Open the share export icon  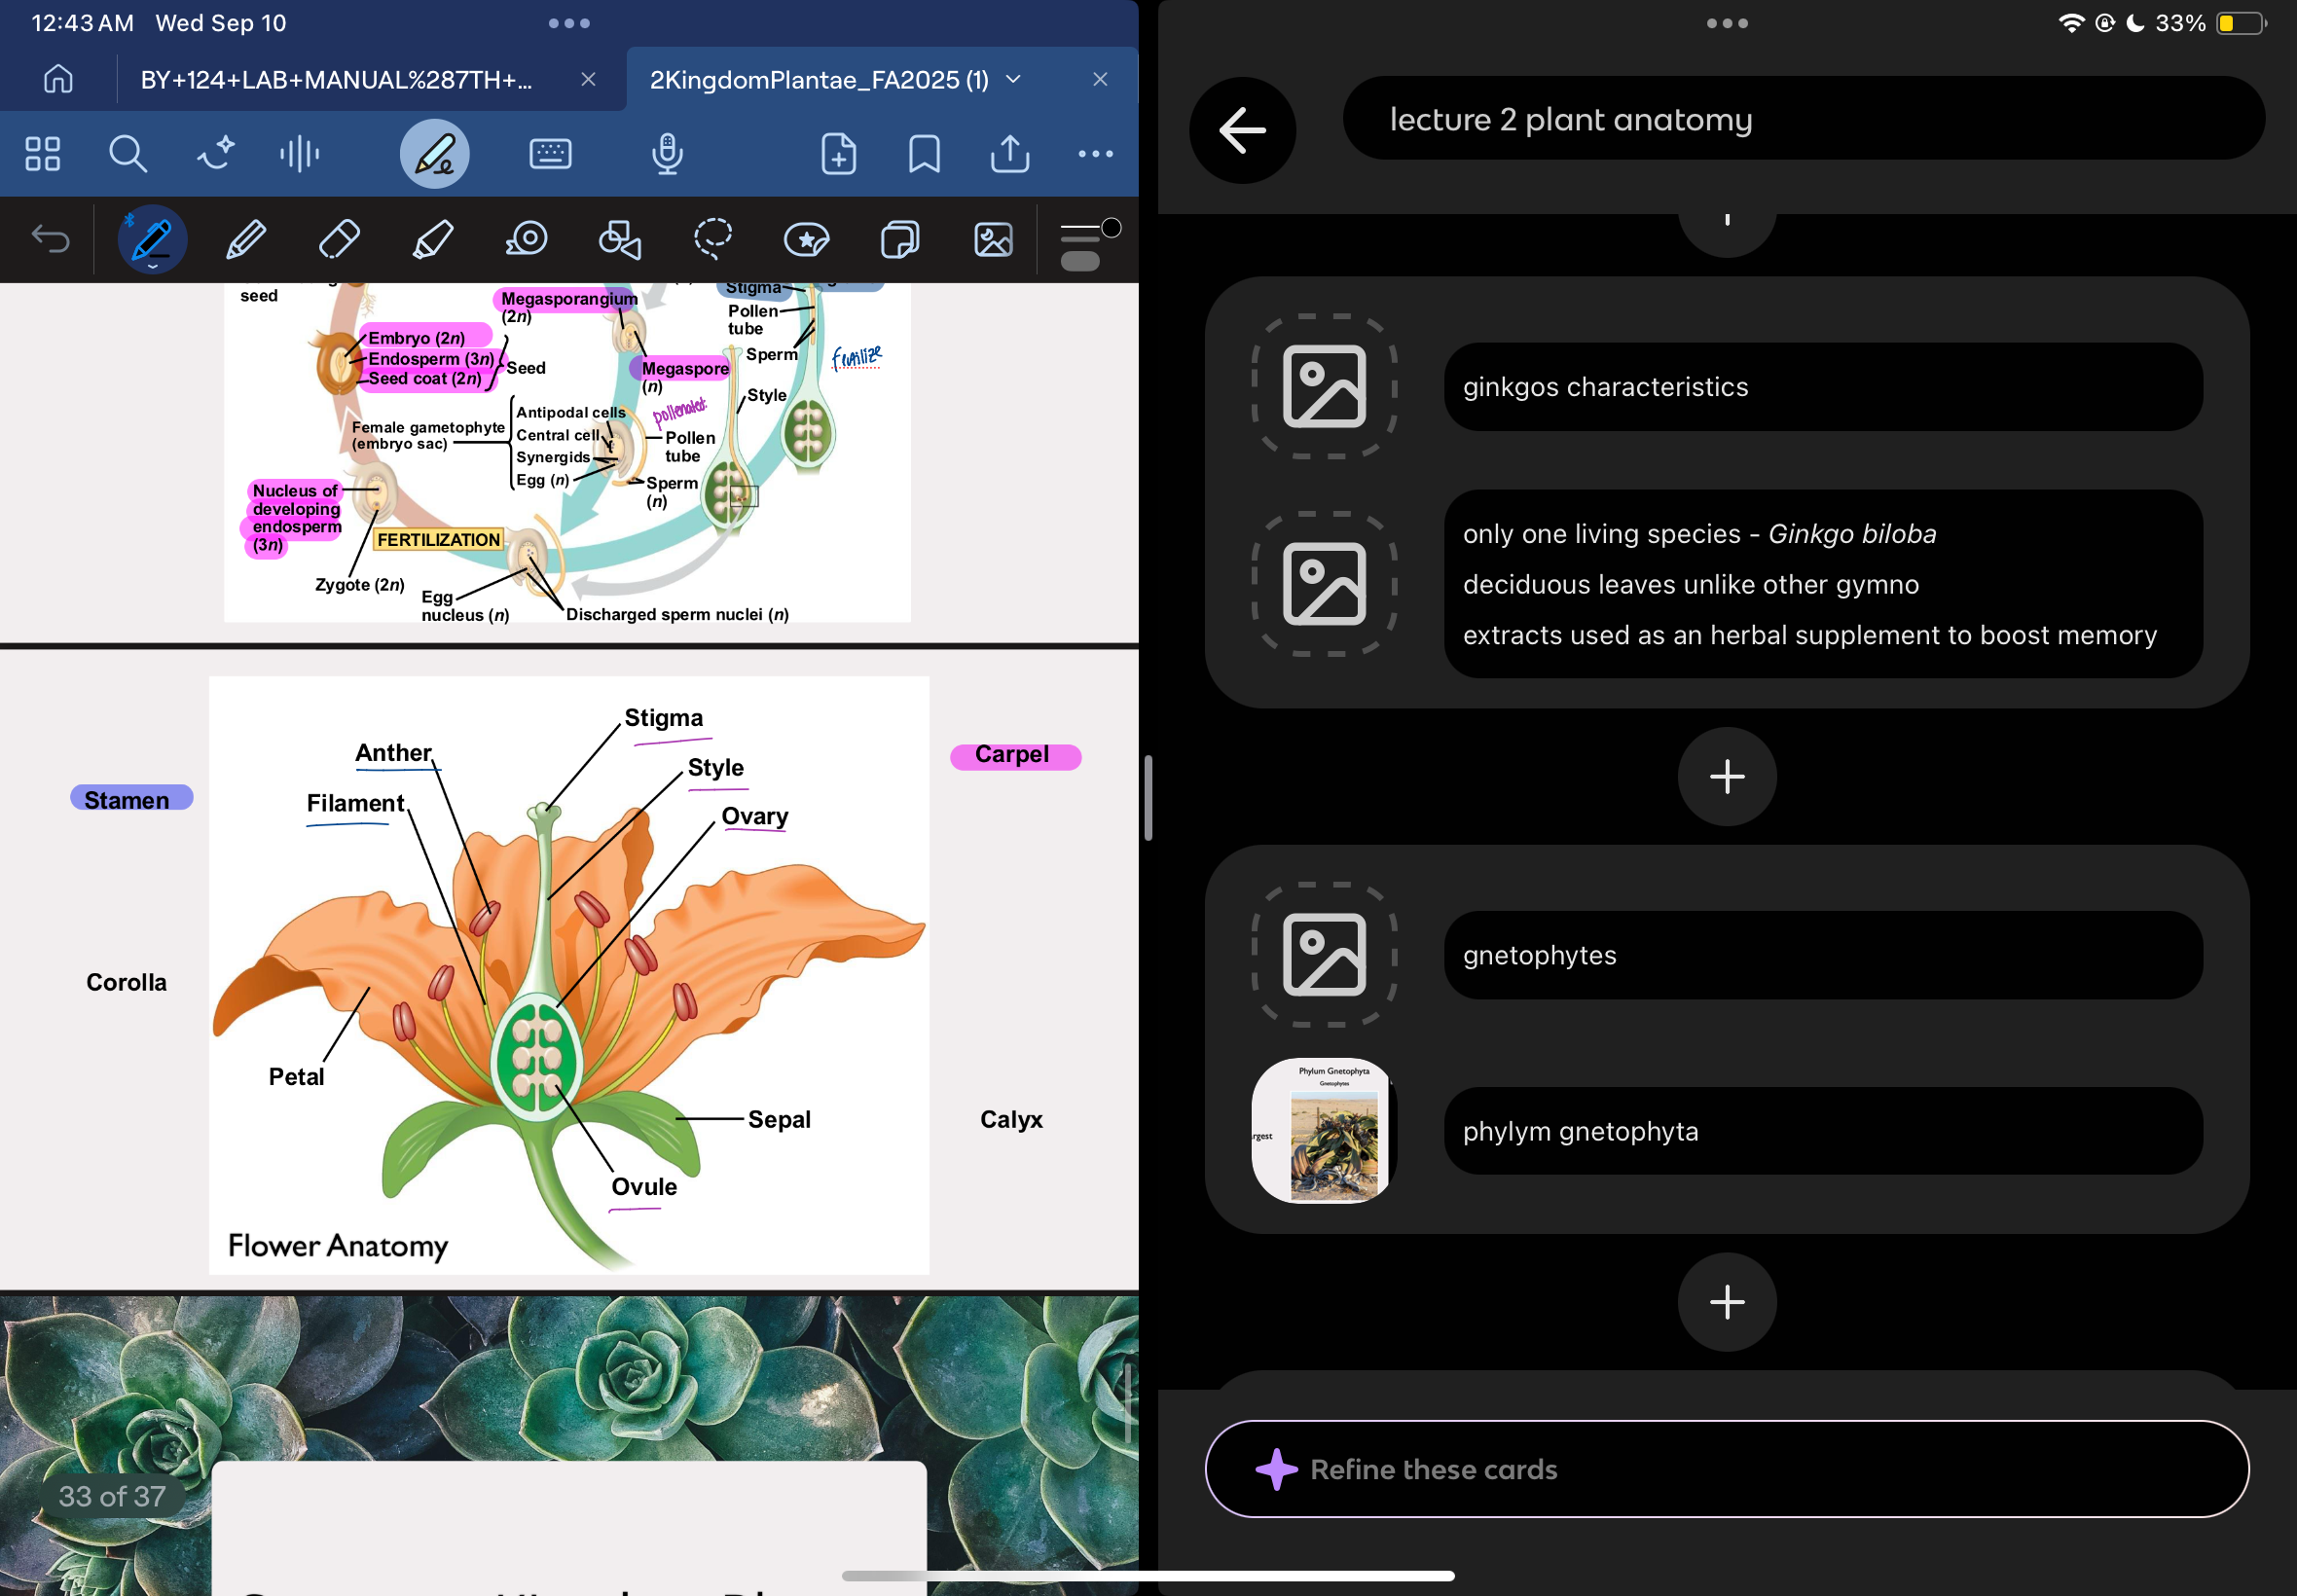pyautogui.click(x=1009, y=154)
